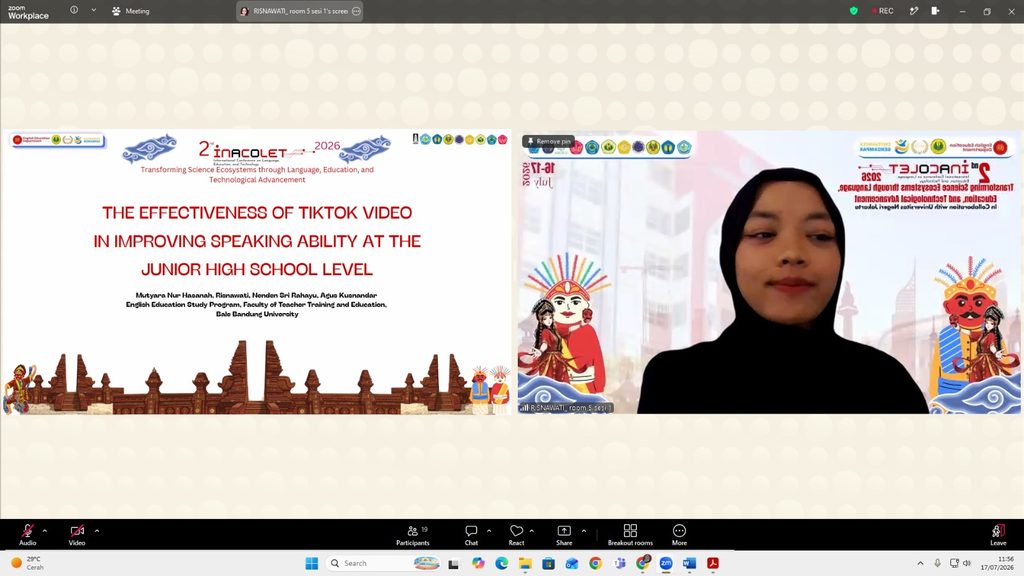Expand chat options chevron beside Chat
The width and height of the screenshot is (1024, 576).
click(489, 531)
